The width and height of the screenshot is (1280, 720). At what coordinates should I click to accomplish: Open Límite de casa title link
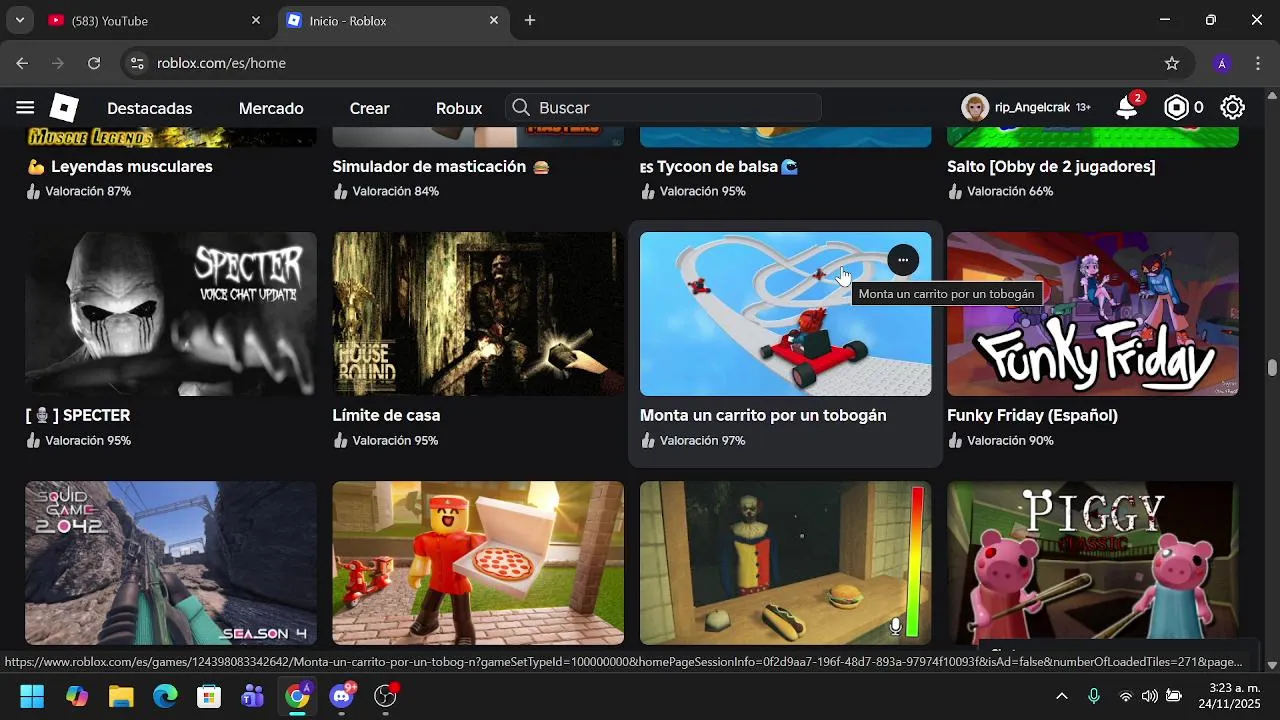tap(386, 415)
